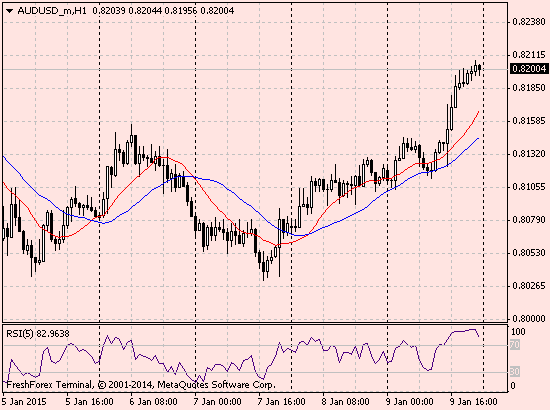Screen dimensions: 550x410
Task: Click the RSI 100 scale label
Action: coord(518,332)
